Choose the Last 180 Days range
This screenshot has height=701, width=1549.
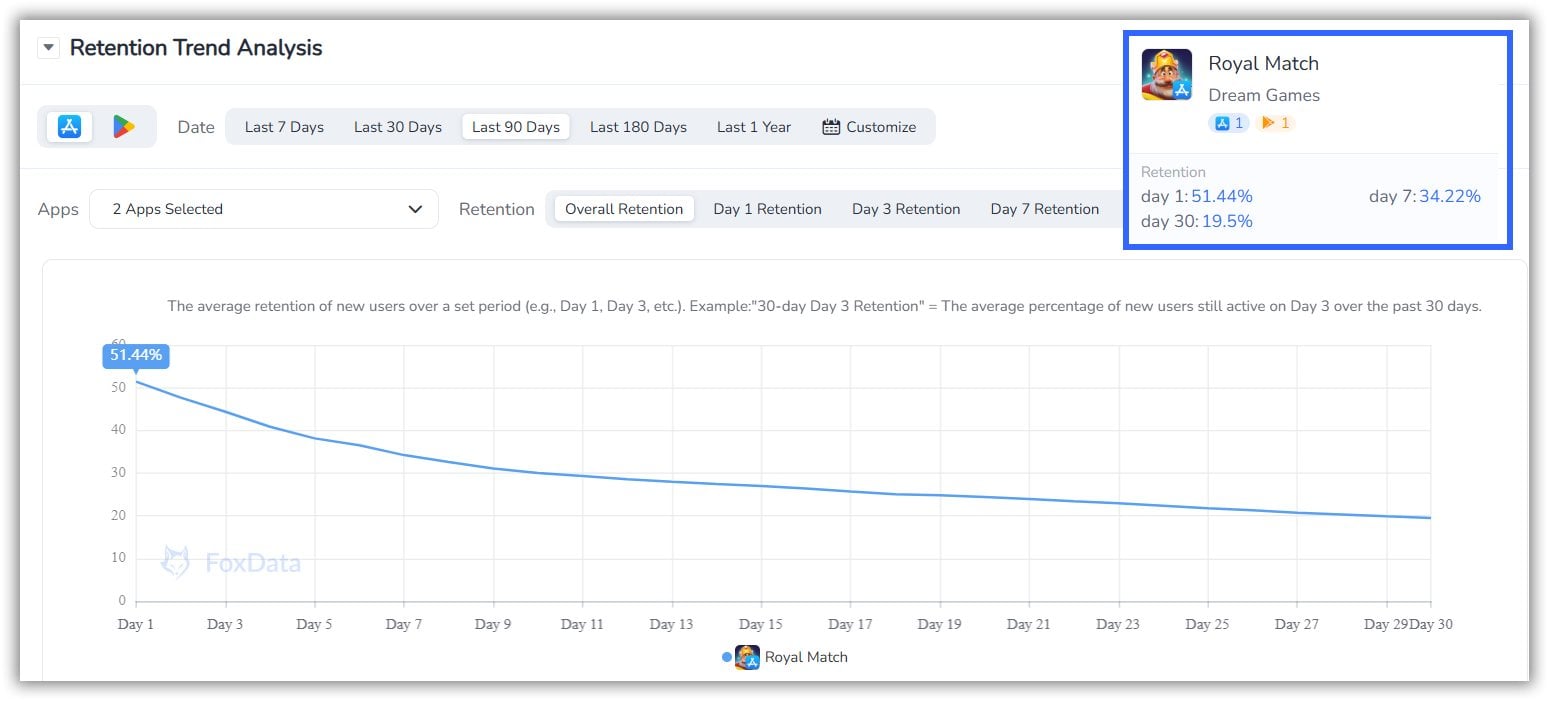click(638, 127)
